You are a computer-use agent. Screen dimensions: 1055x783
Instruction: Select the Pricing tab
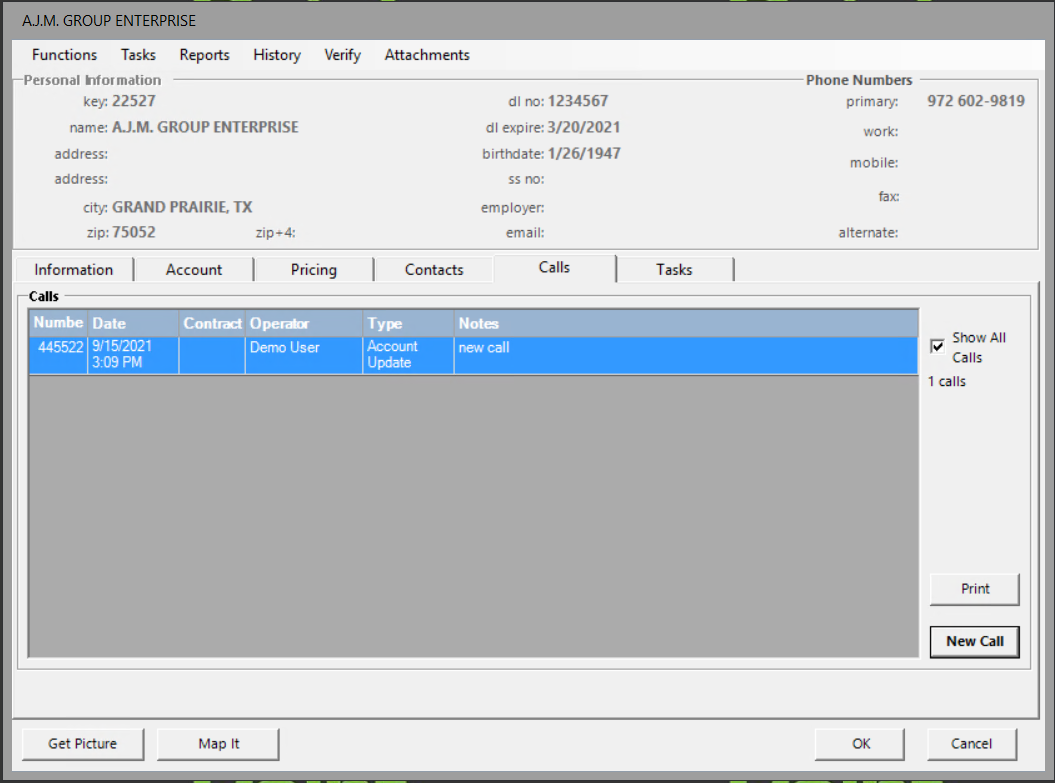313,270
